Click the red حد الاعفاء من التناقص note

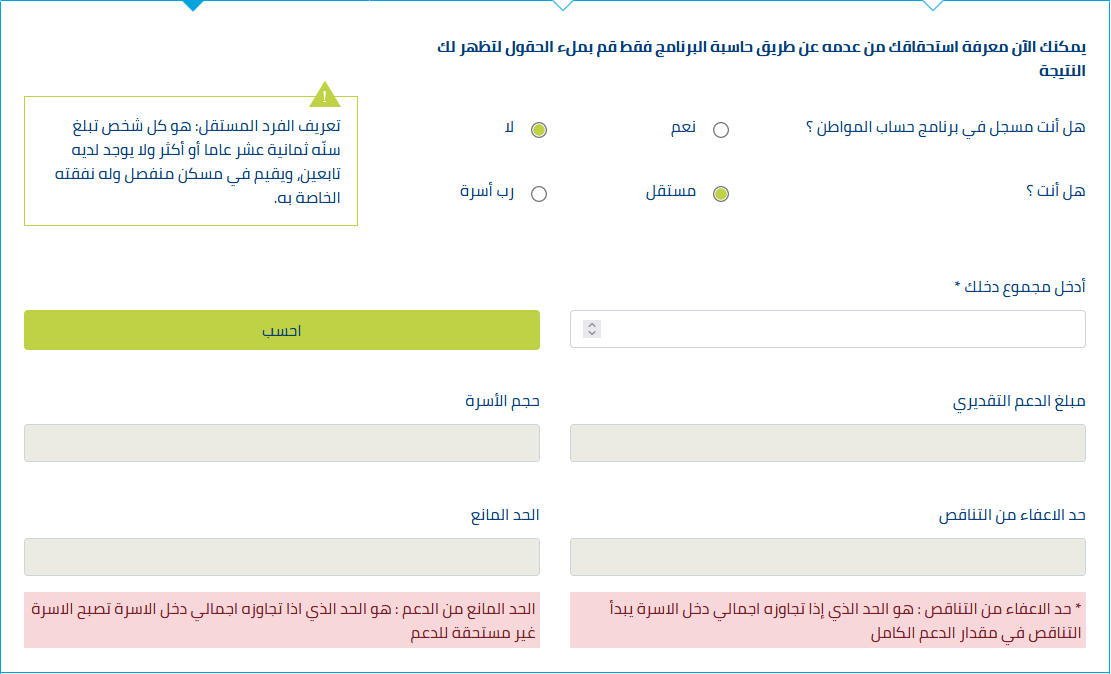tap(828, 620)
